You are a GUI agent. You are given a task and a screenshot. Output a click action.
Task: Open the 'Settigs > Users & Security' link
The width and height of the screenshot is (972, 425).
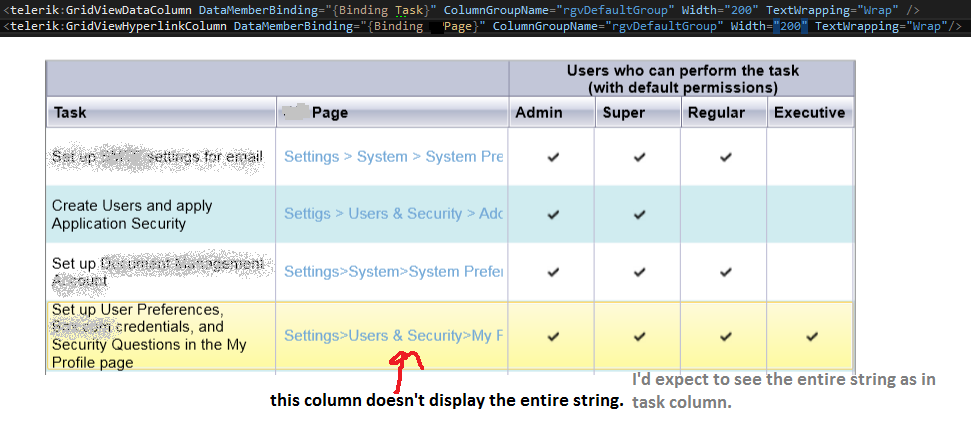pyautogui.click(x=394, y=214)
